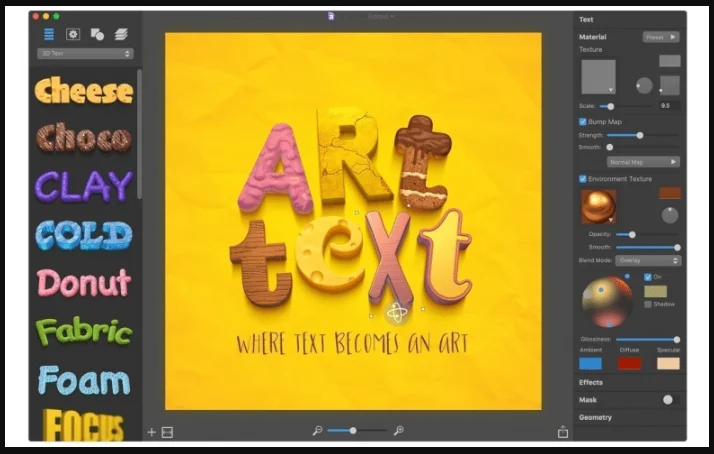The width and height of the screenshot is (714, 454).
Task: Click the environment Smooth slider
Action: pos(648,247)
